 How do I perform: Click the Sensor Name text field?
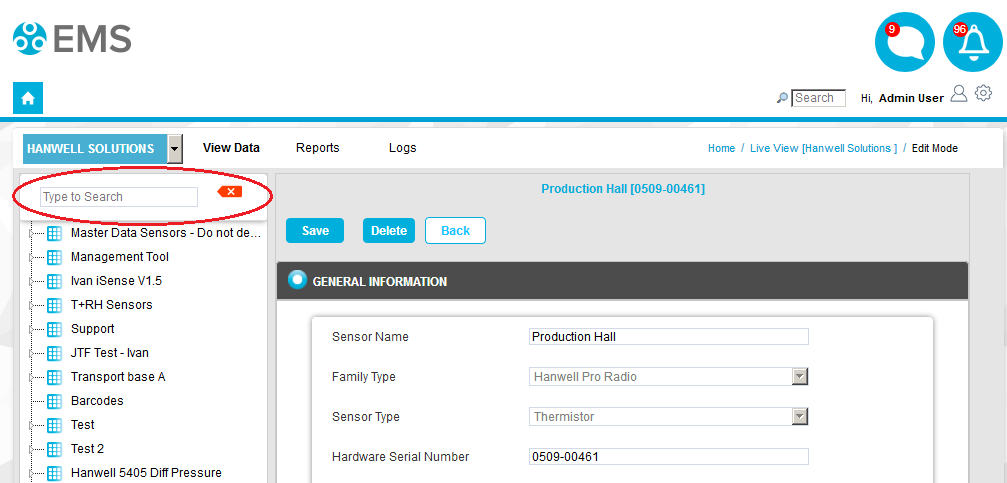[668, 337]
